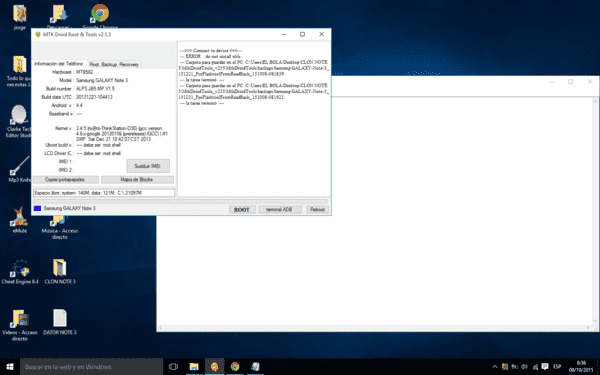Click the 'Mapa de Blocks' button
The height and width of the screenshot is (375, 600).
[x=137, y=179]
